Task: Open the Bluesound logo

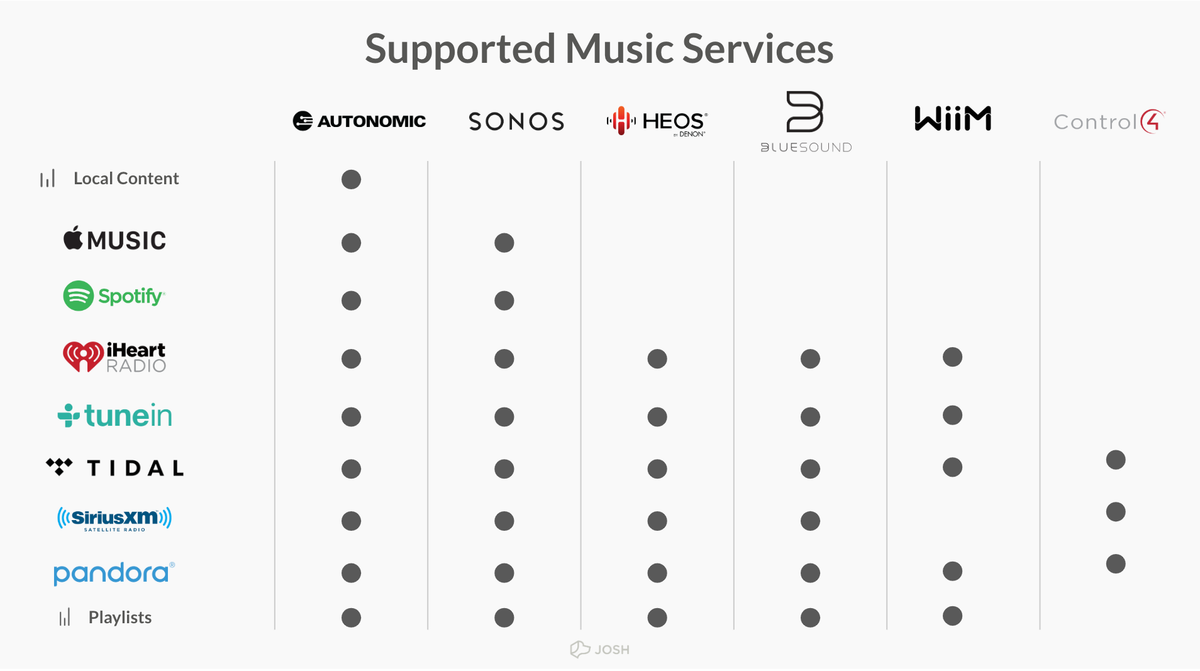Action: 804,122
